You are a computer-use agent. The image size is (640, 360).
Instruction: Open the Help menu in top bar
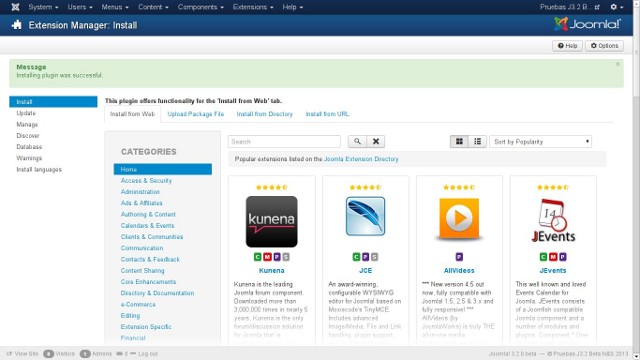point(293,7)
